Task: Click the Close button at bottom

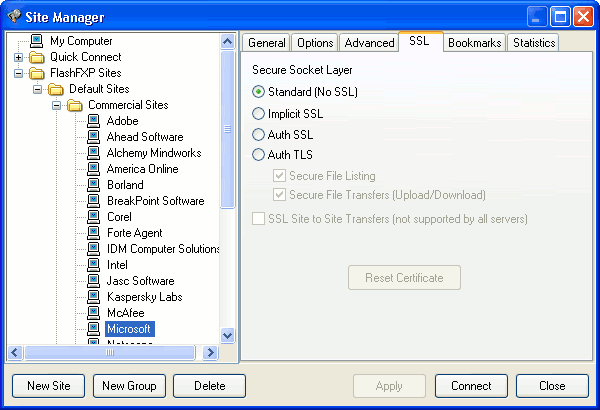Action: tap(552, 386)
